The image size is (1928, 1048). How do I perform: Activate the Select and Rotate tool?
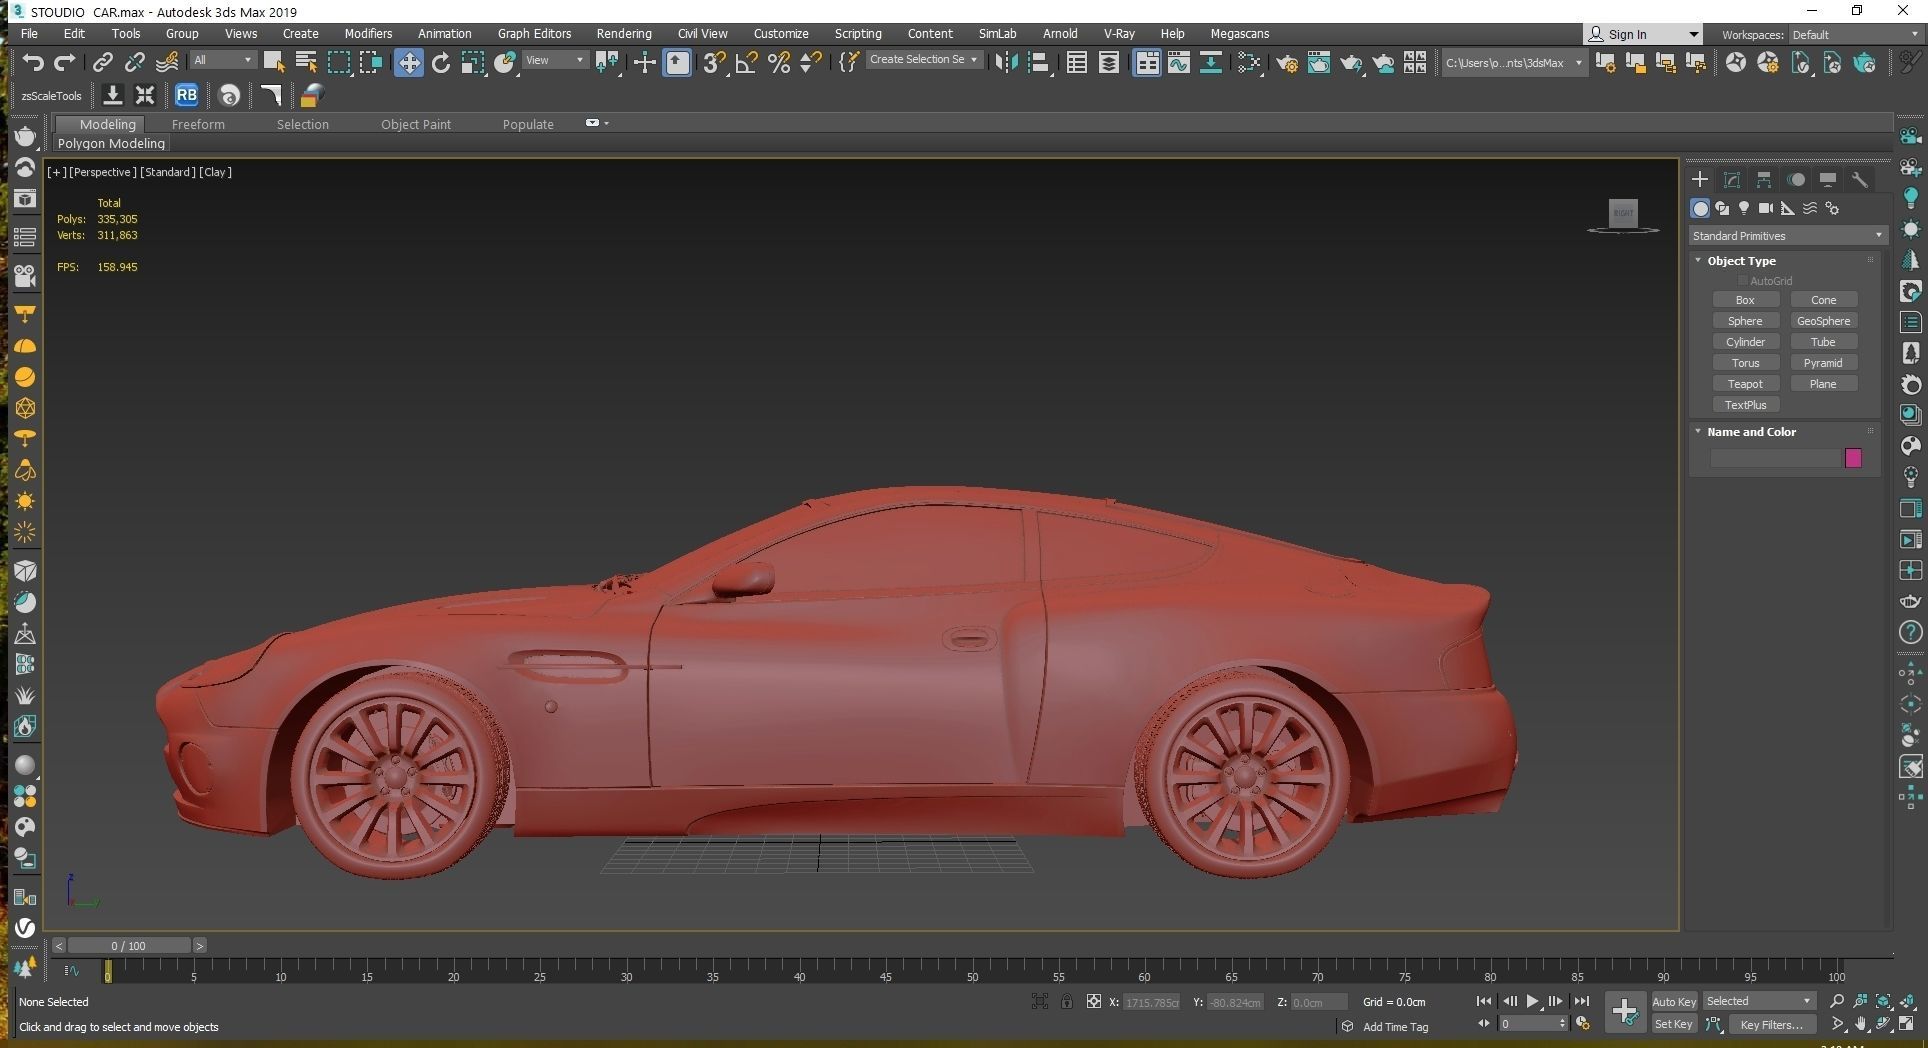[441, 63]
